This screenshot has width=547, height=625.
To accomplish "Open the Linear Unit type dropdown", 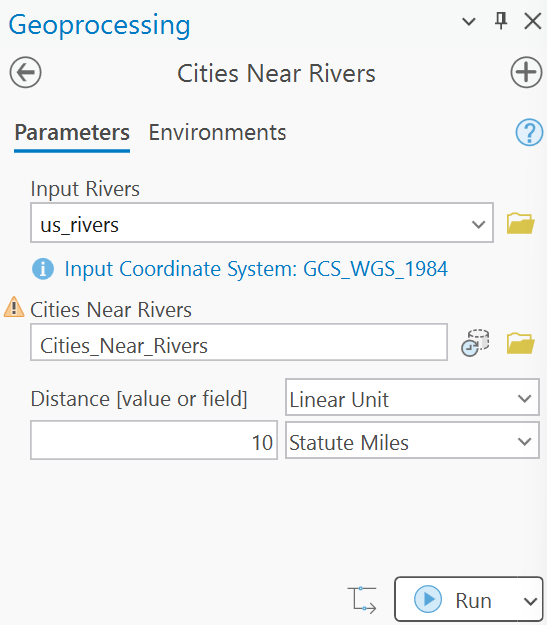I will (x=412, y=397).
